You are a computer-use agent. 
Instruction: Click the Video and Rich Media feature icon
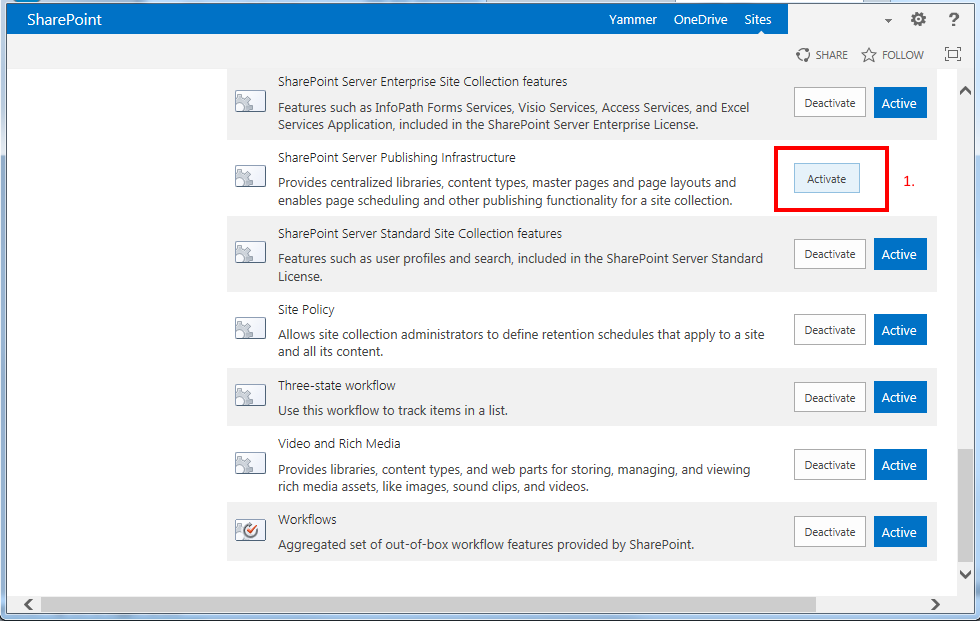click(x=249, y=464)
